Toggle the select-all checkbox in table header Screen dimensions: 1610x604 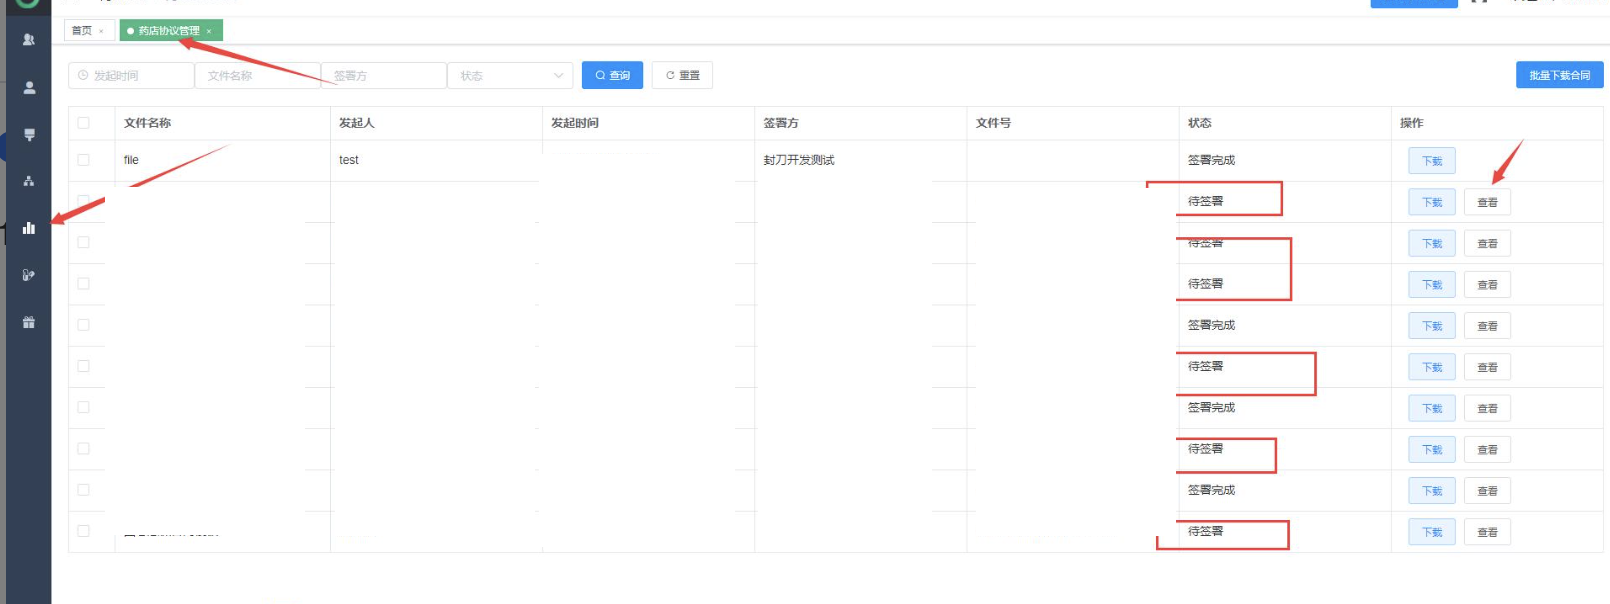tap(83, 123)
